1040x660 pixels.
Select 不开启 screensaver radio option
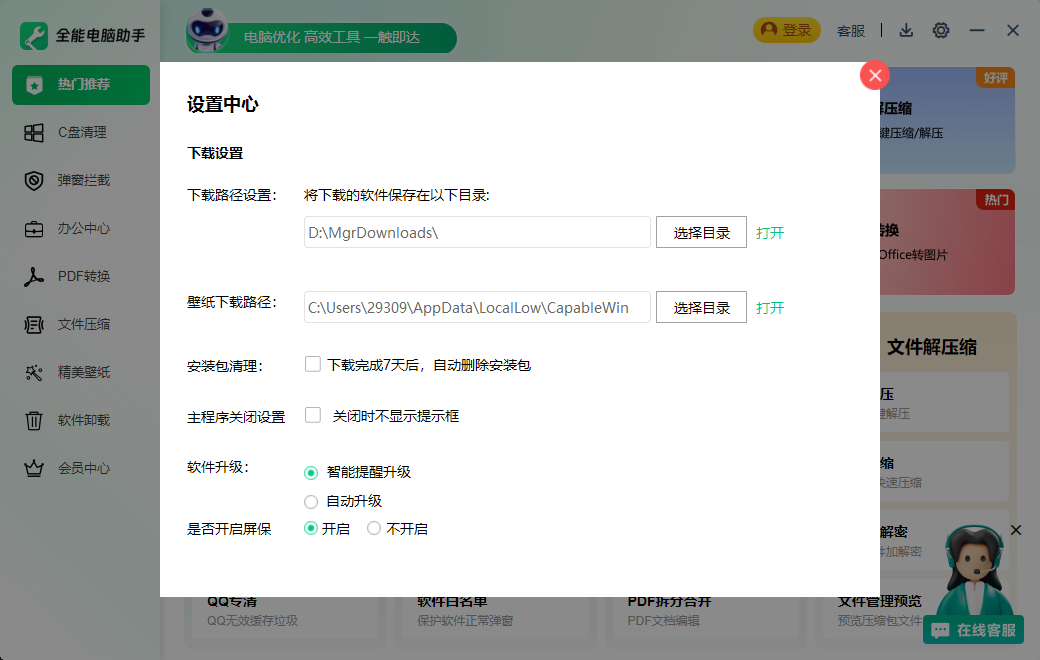coord(374,528)
